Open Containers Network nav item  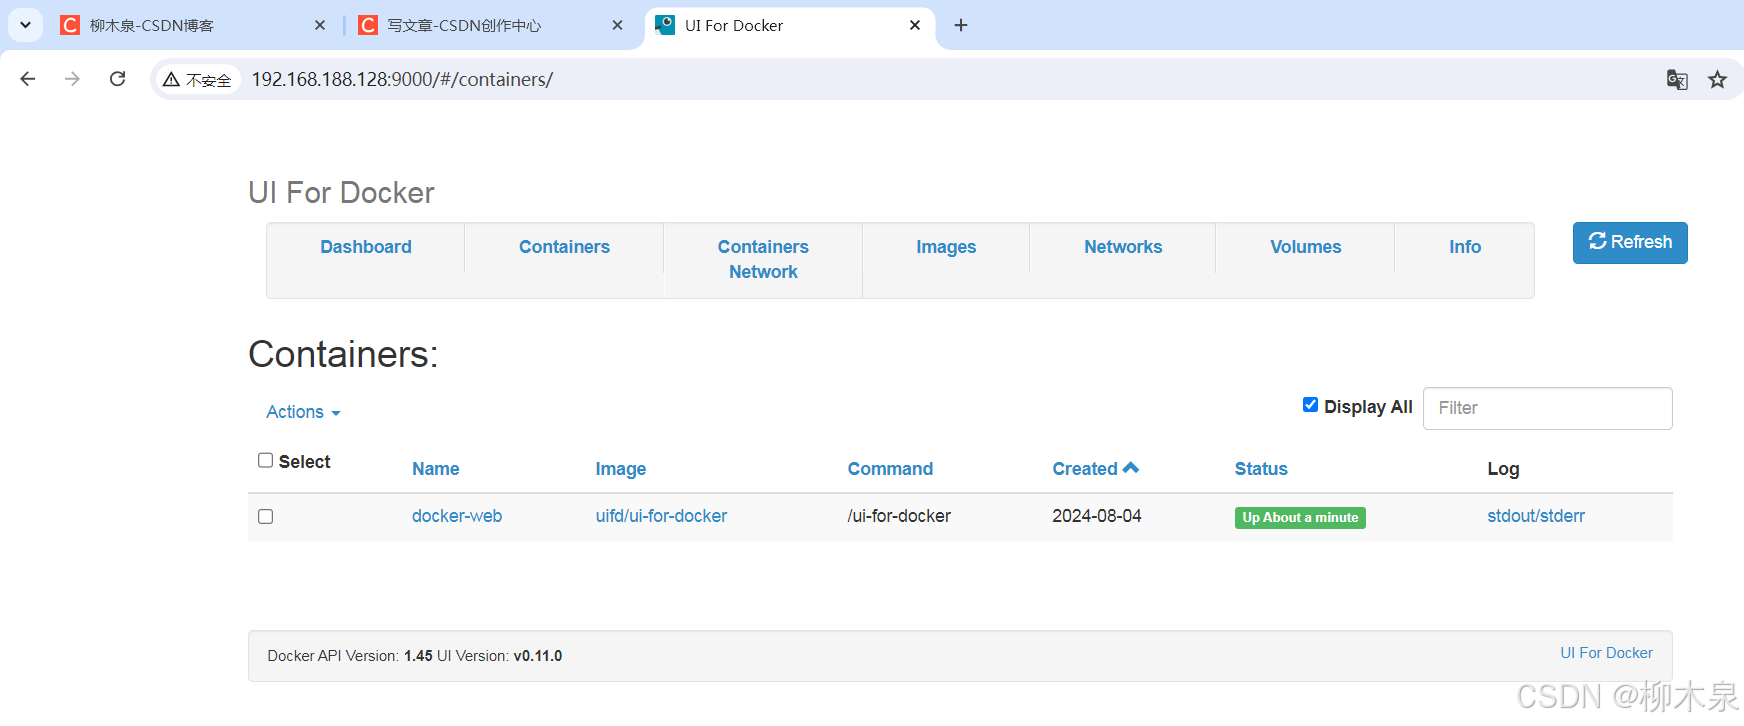pos(763,259)
